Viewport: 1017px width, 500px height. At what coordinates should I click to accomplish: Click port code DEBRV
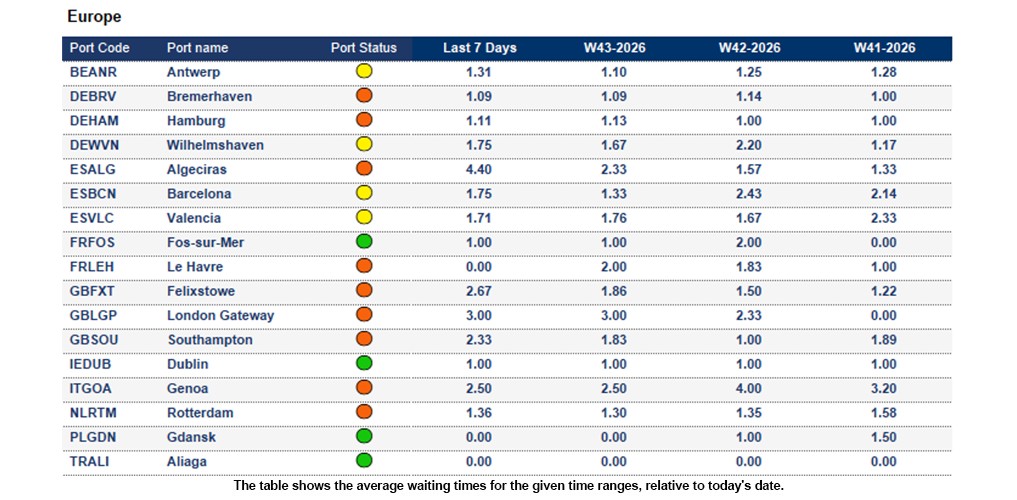pos(93,97)
